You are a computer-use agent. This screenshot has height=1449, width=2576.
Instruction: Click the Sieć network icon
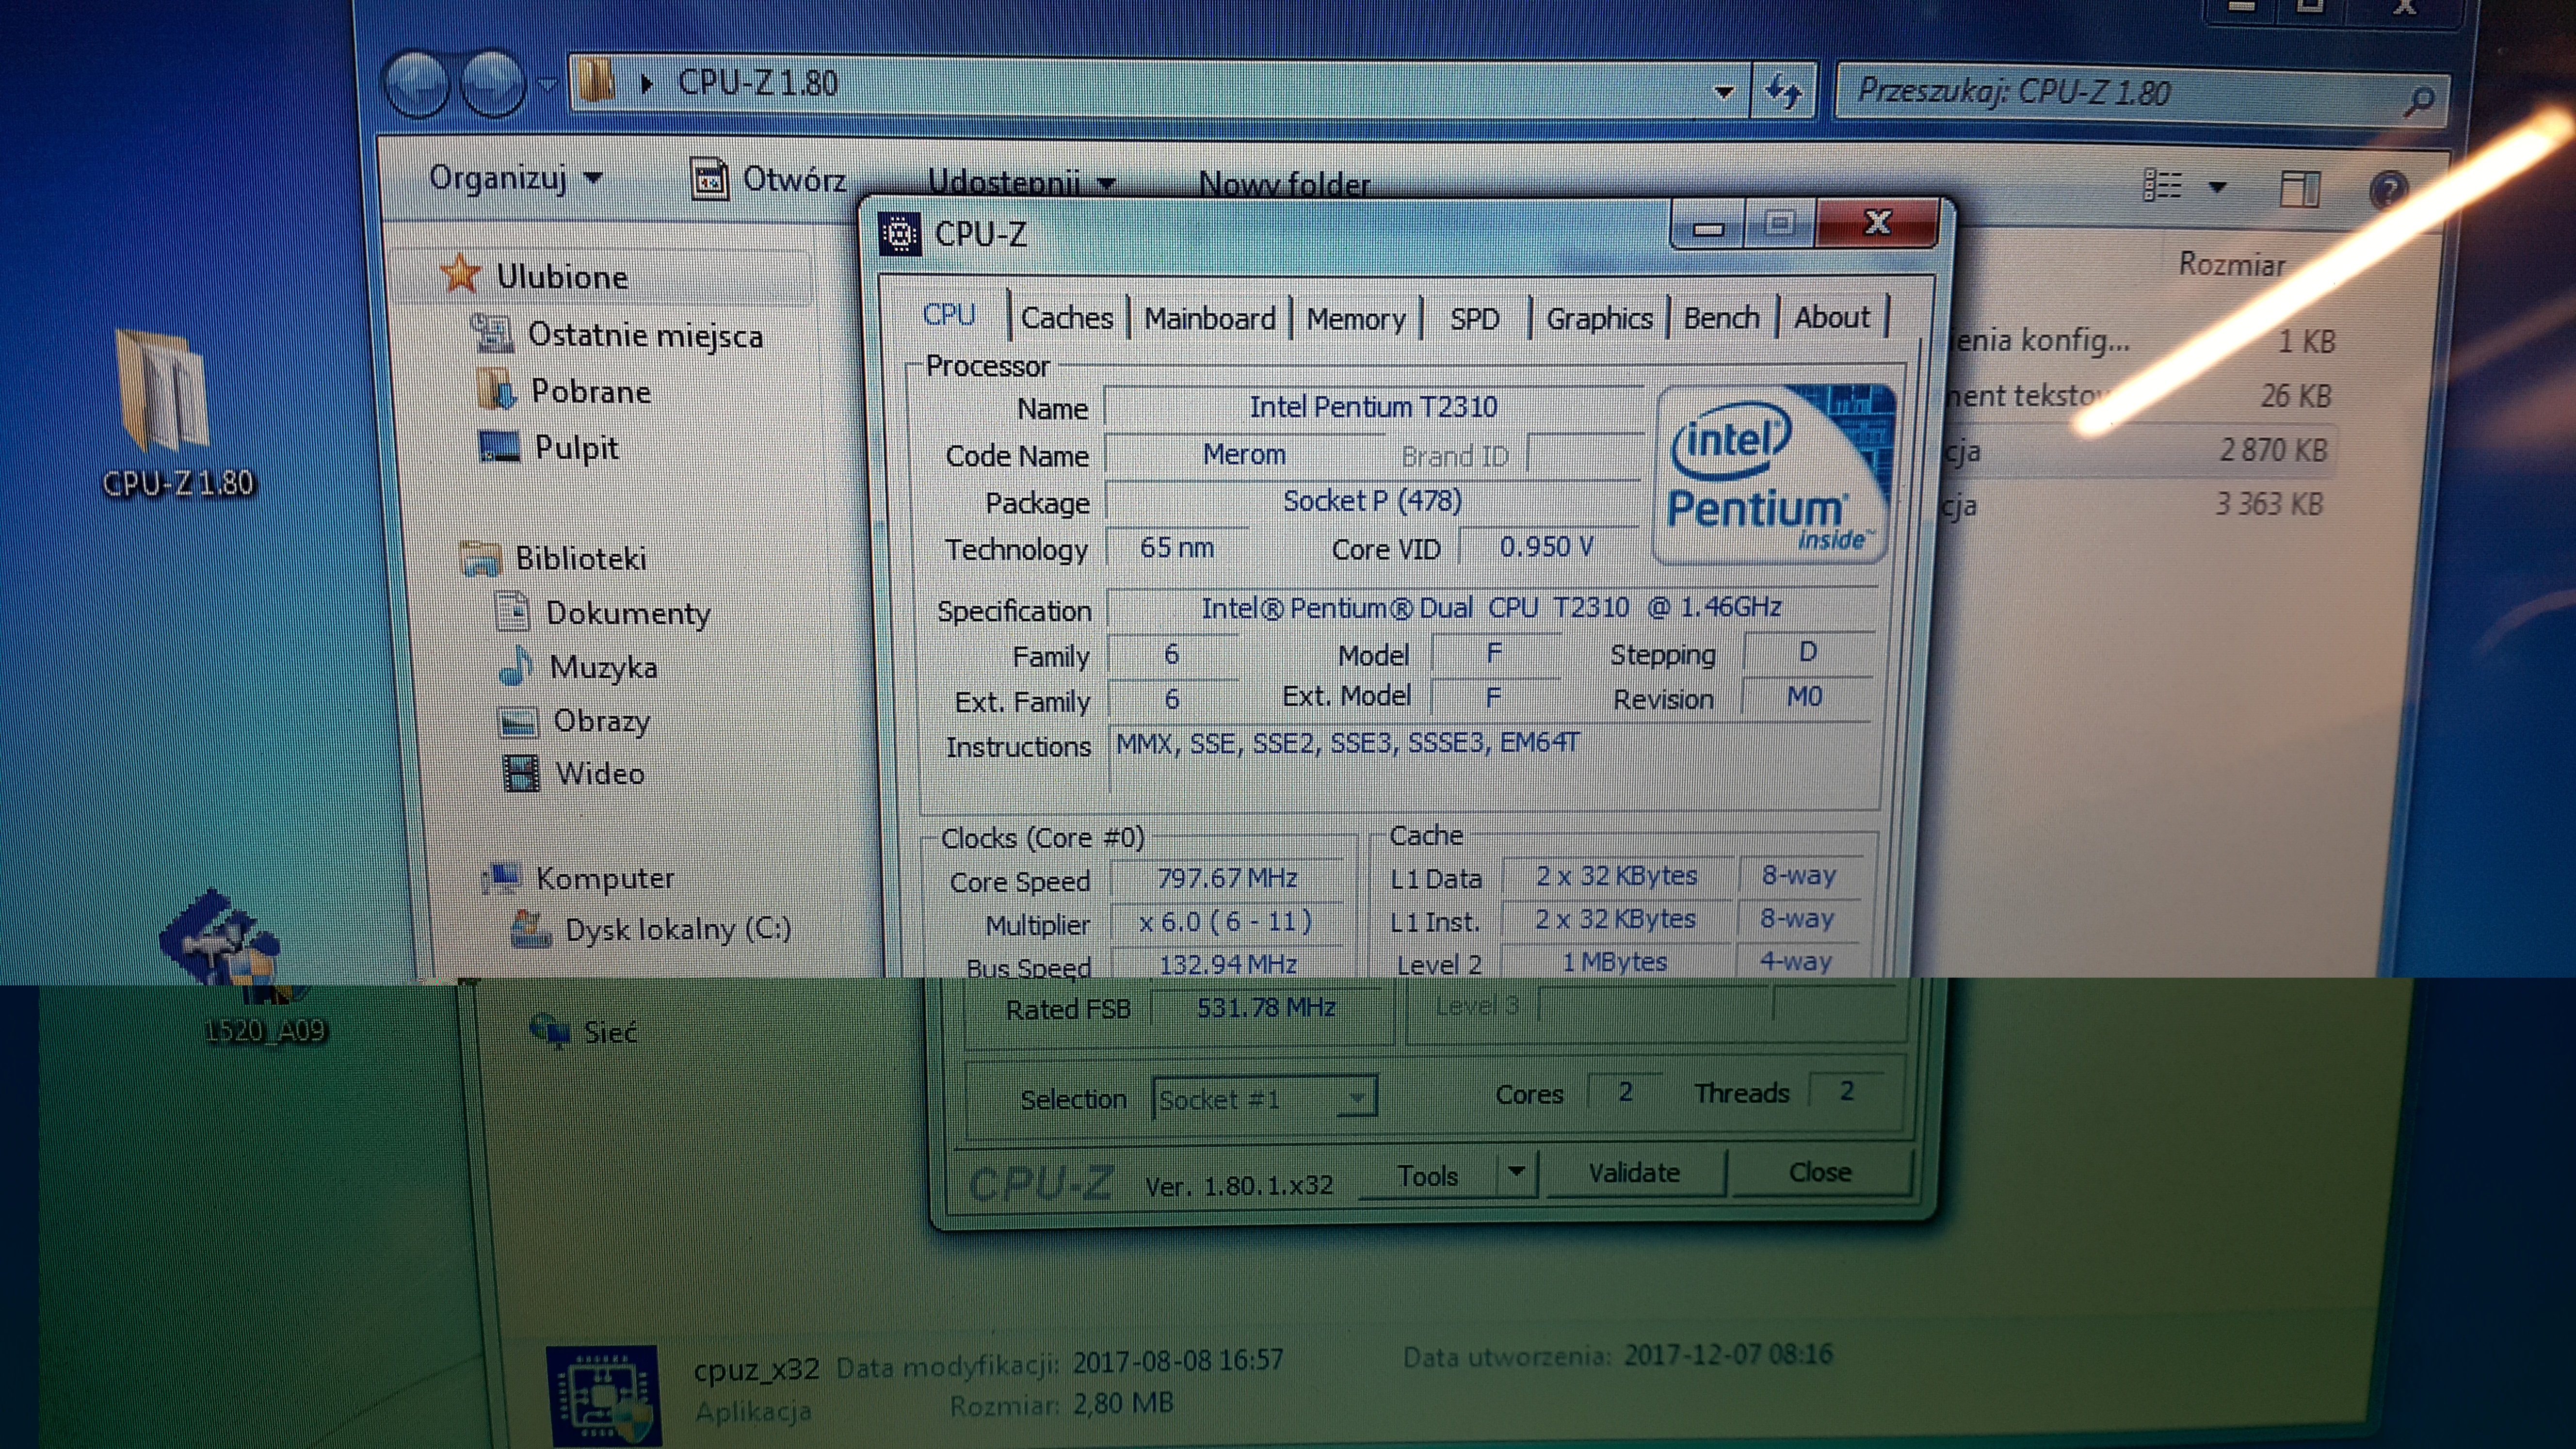(x=549, y=1030)
